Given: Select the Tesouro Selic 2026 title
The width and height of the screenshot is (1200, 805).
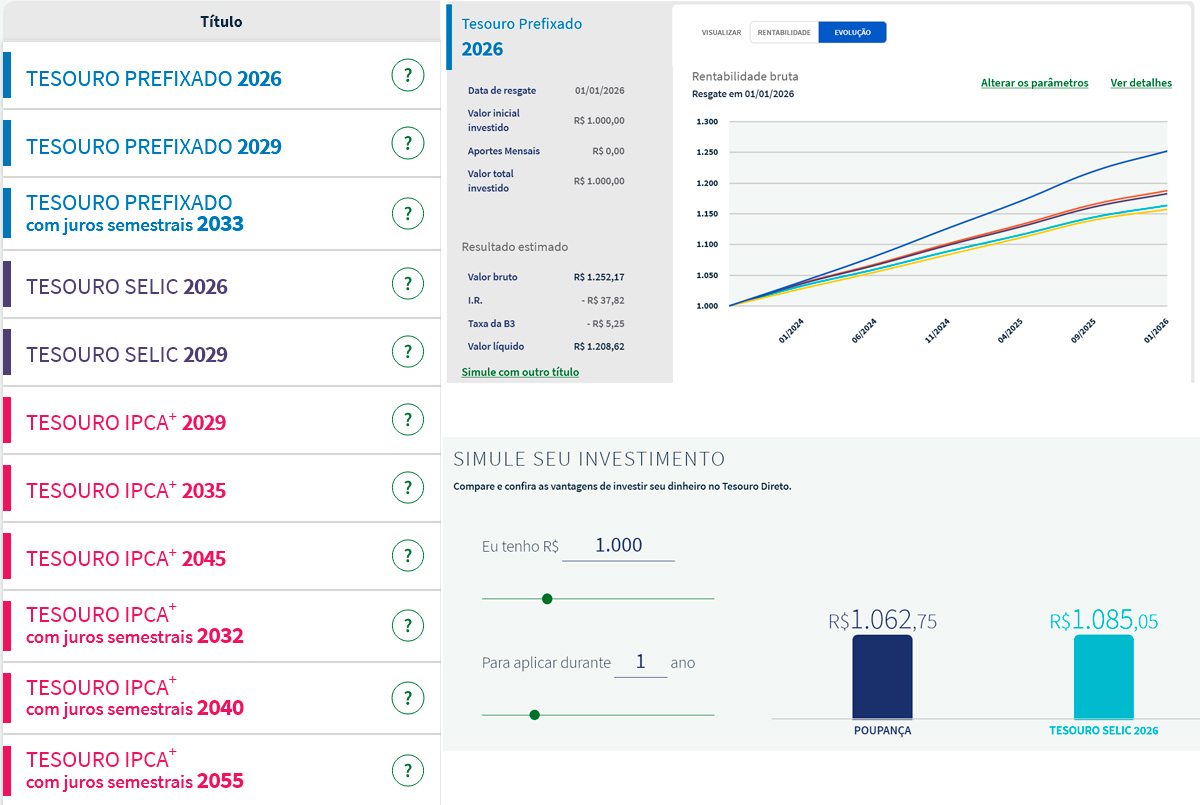Looking at the screenshot, I should pyautogui.click(x=127, y=287).
